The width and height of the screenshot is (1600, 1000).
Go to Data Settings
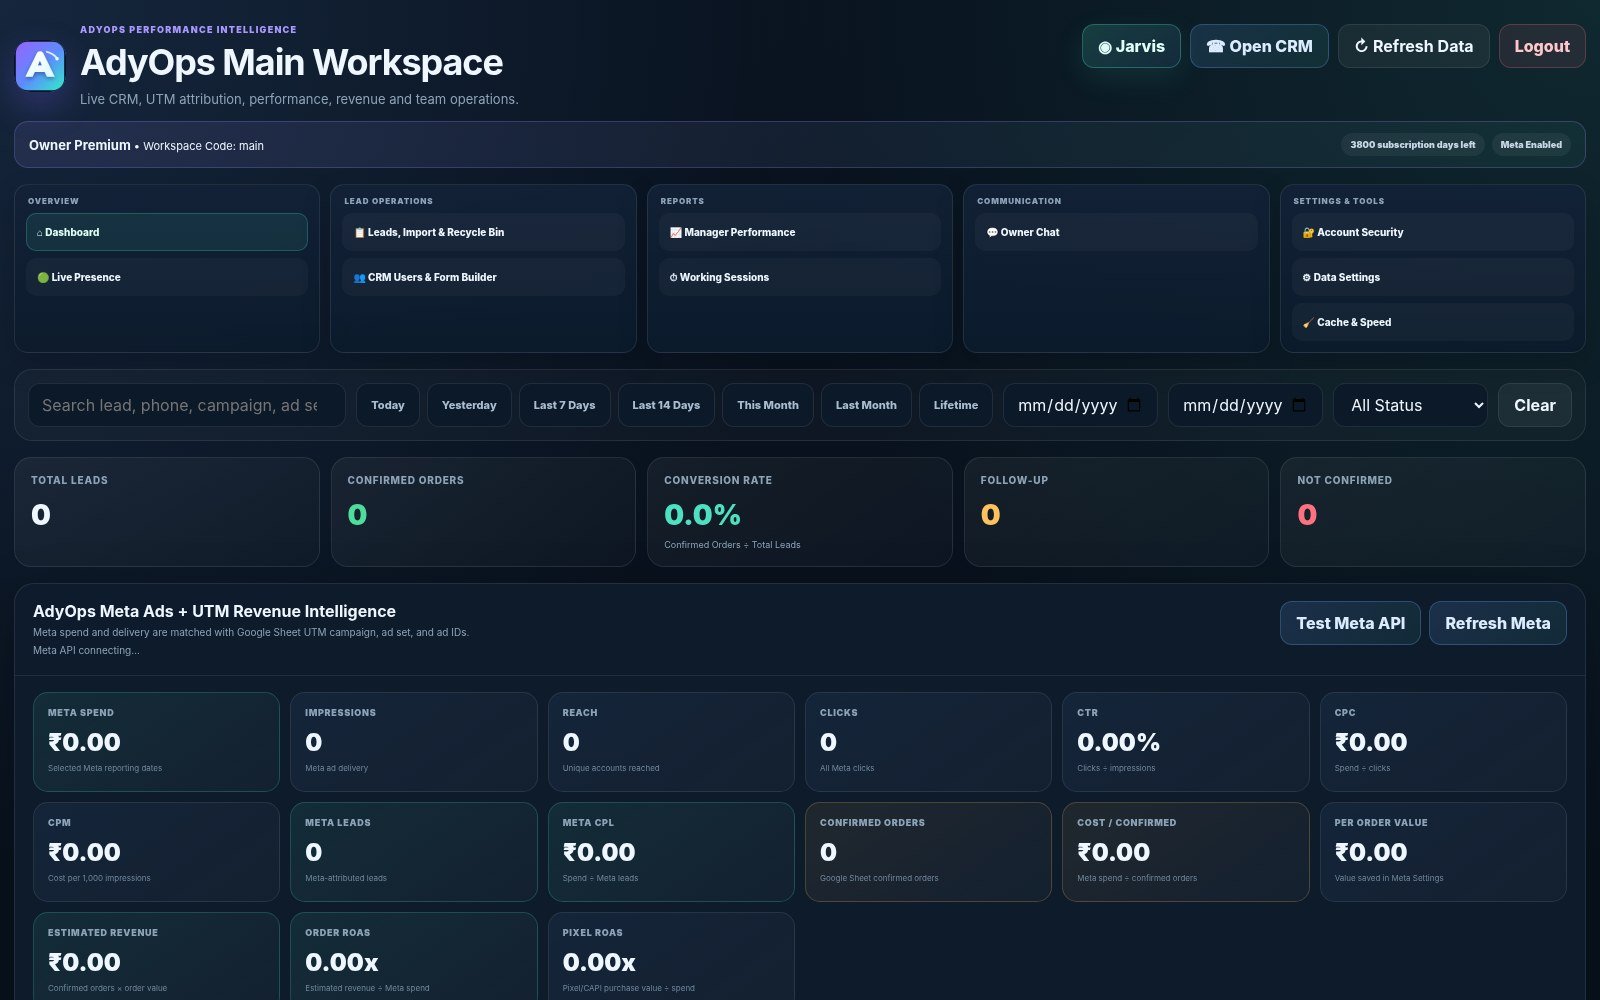1432,277
